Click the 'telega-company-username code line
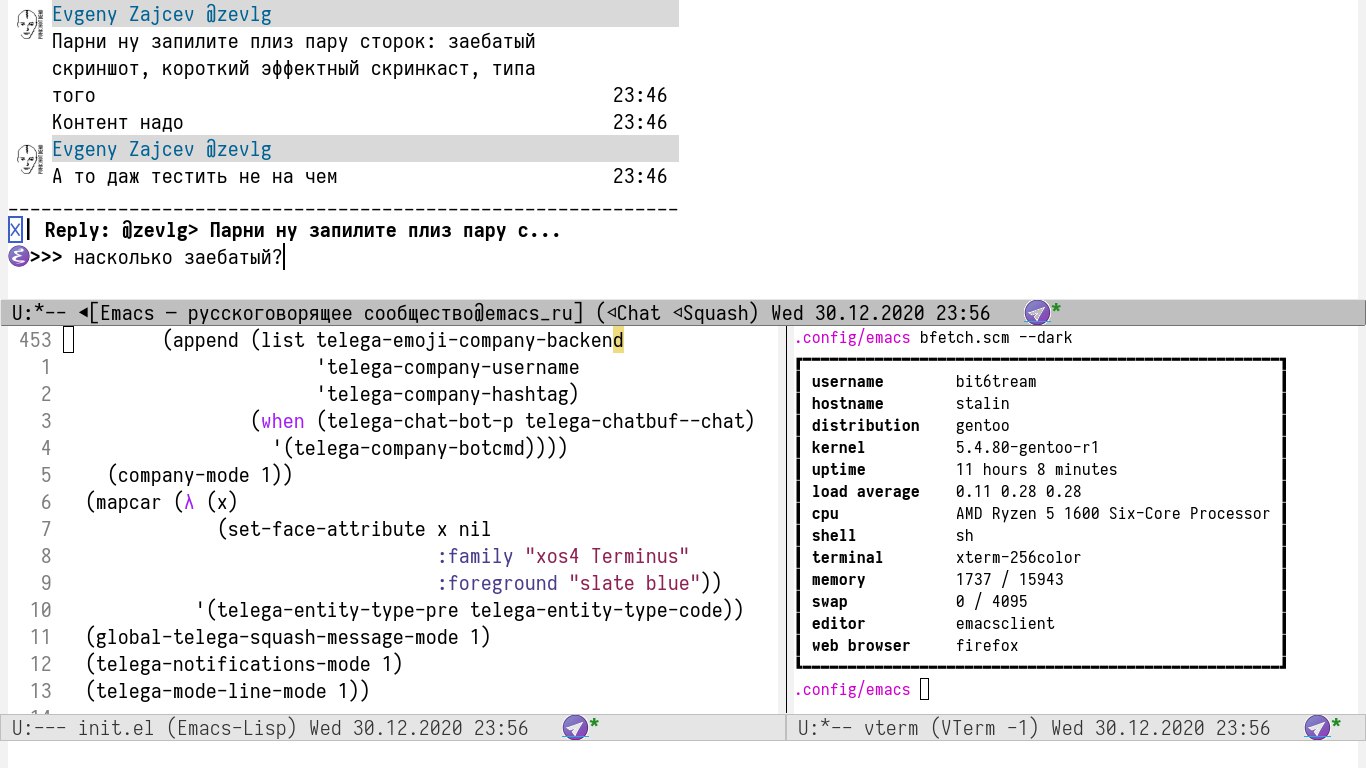This screenshot has height=768, width=1366. coord(448,367)
